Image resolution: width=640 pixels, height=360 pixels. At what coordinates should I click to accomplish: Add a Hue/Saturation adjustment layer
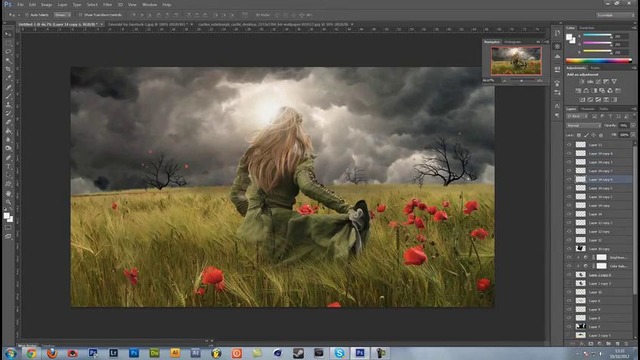coord(578,91)
